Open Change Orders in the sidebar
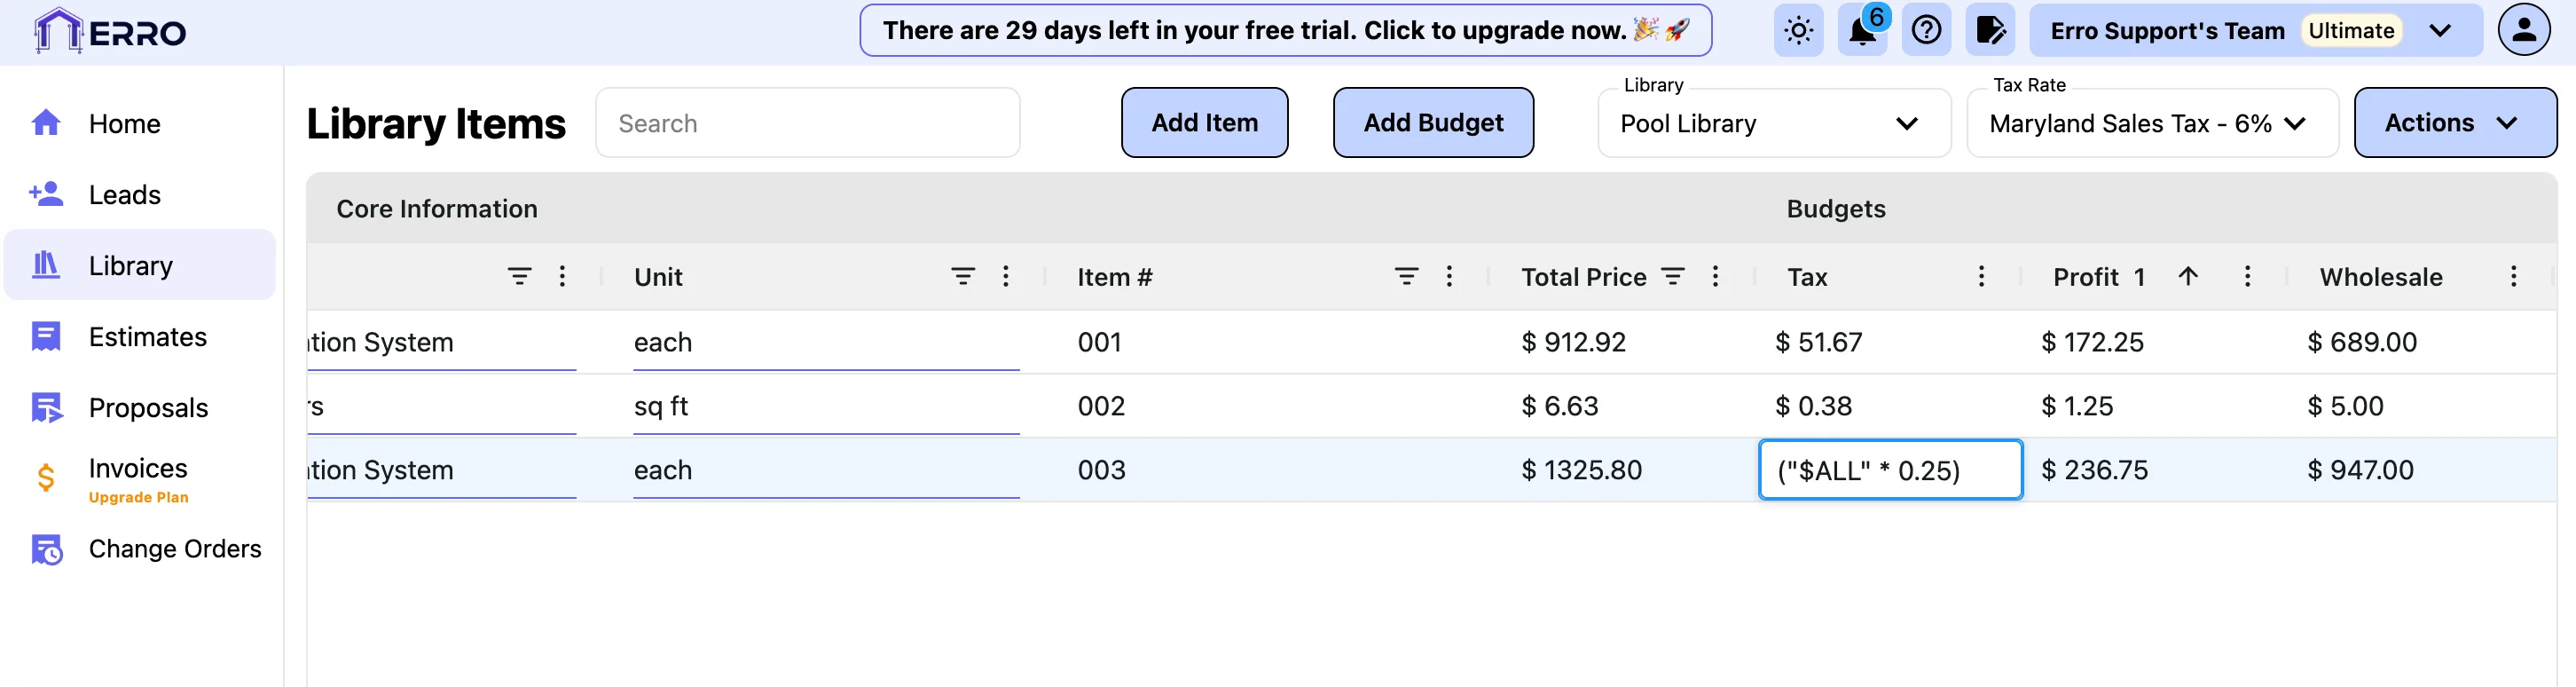The width and height of the screenshot is (2576, 687). [174, 549]
